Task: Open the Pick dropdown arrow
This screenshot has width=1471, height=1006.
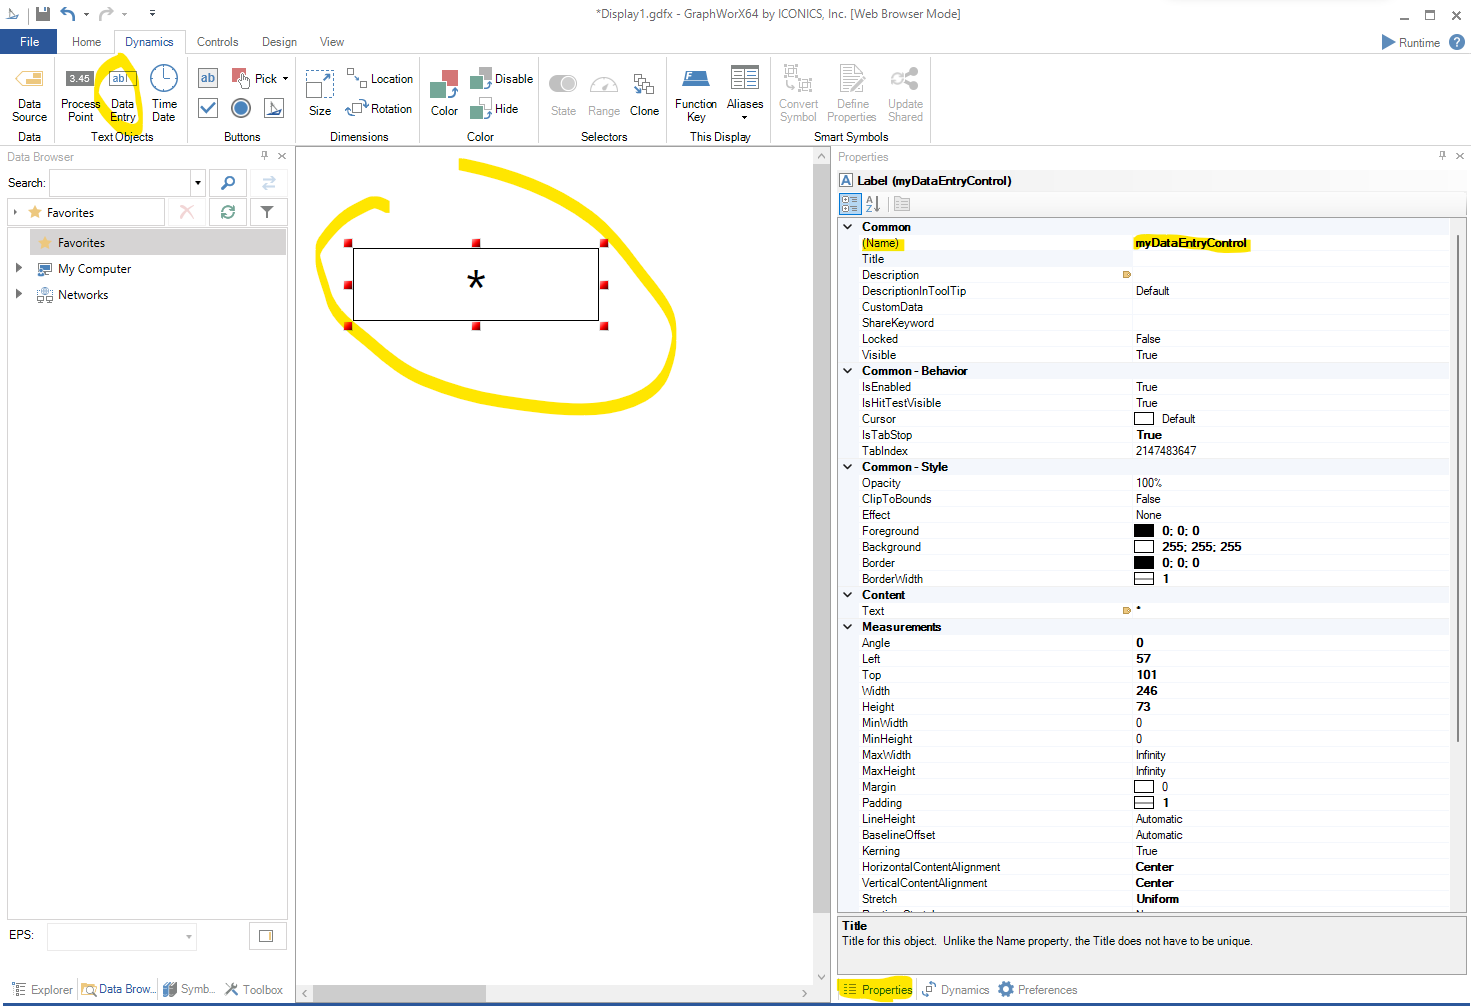Action: tap(285, 78)
